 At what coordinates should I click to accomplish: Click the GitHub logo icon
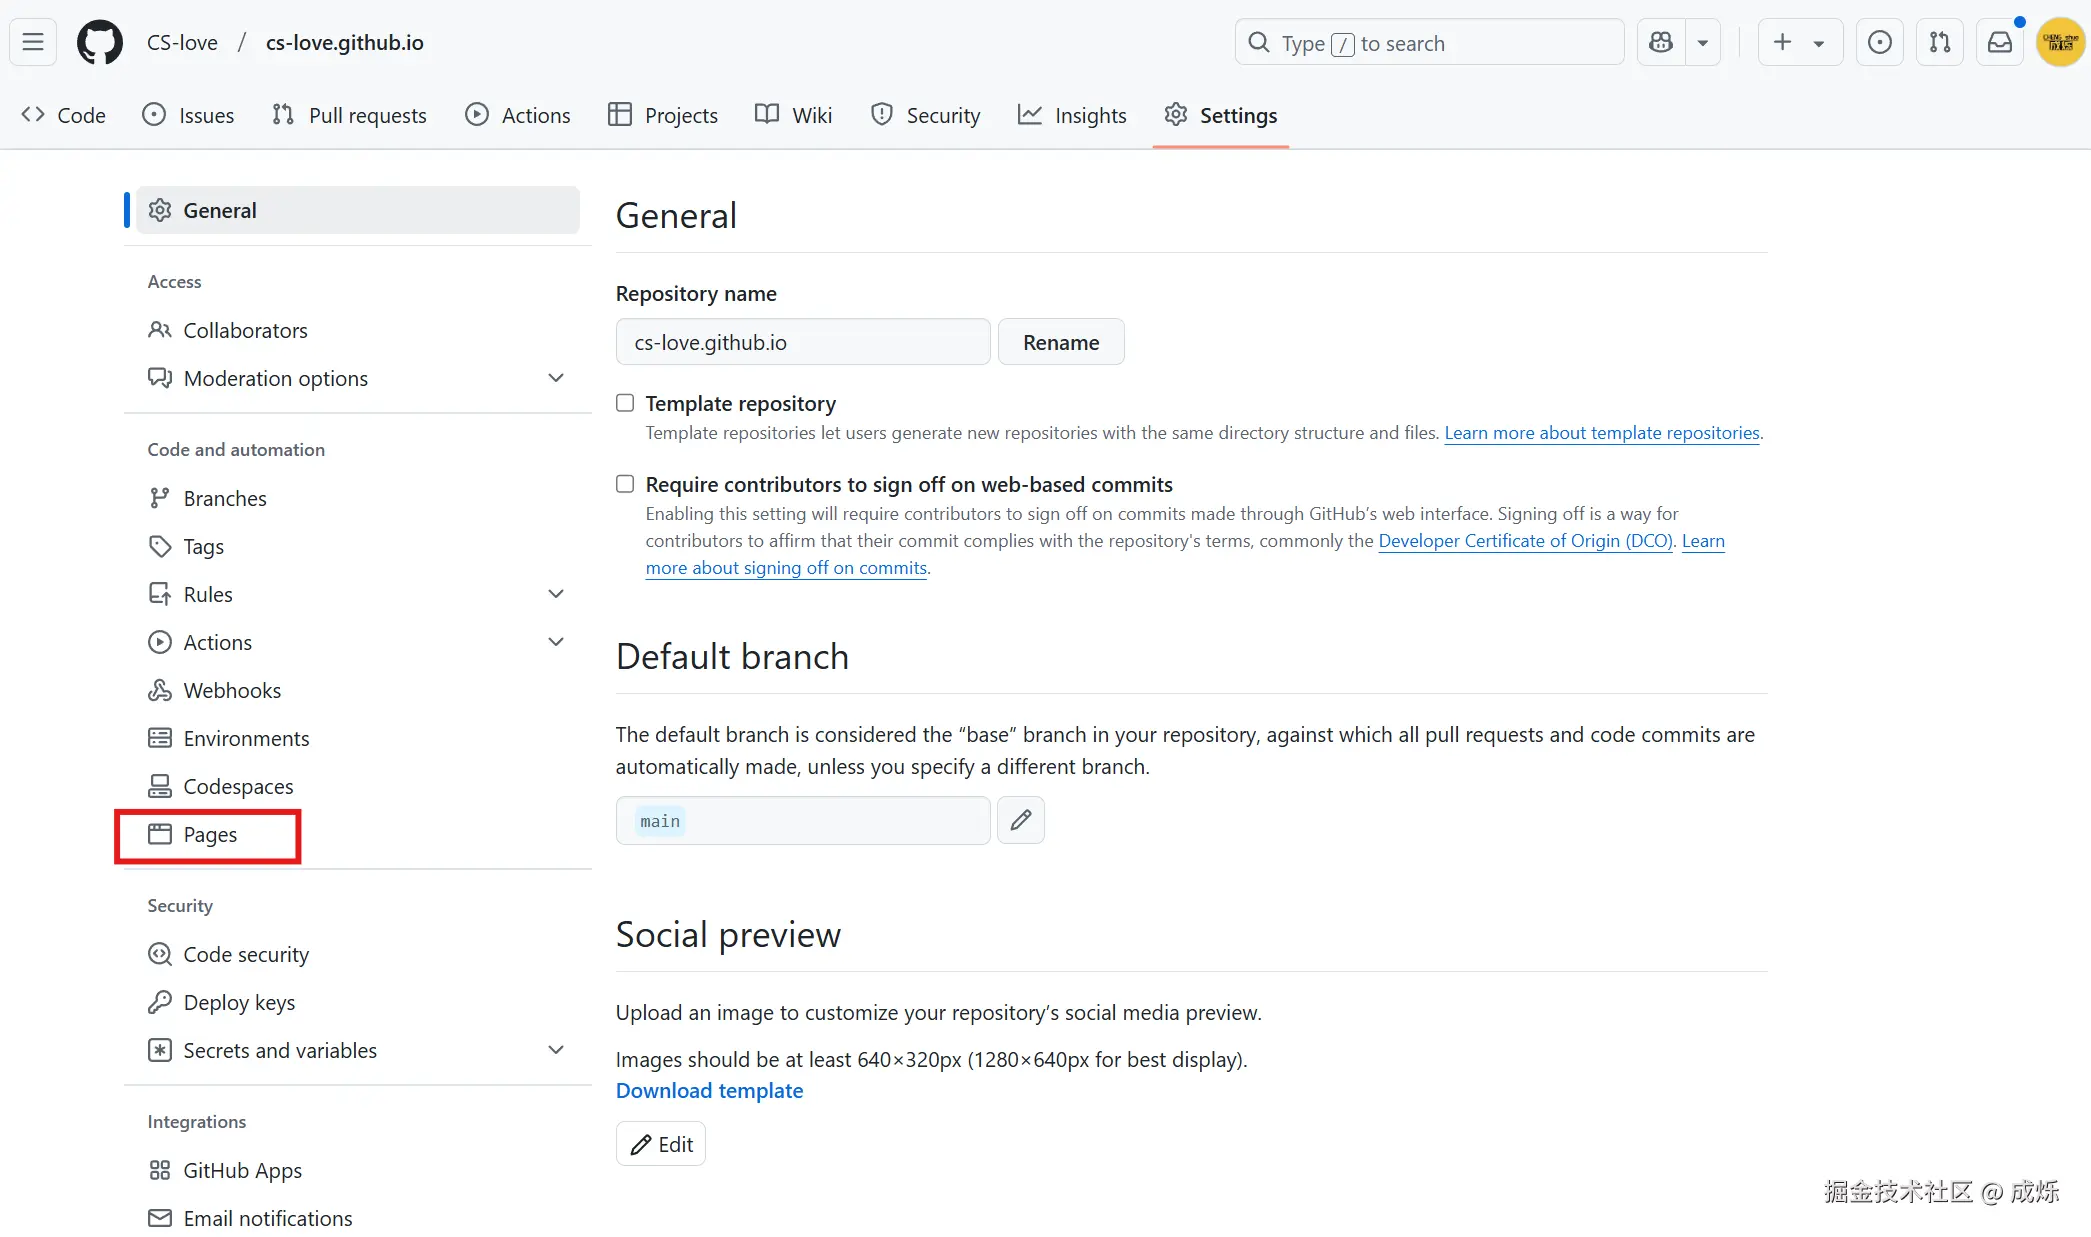pyautogui.click(x=100, y=42)
